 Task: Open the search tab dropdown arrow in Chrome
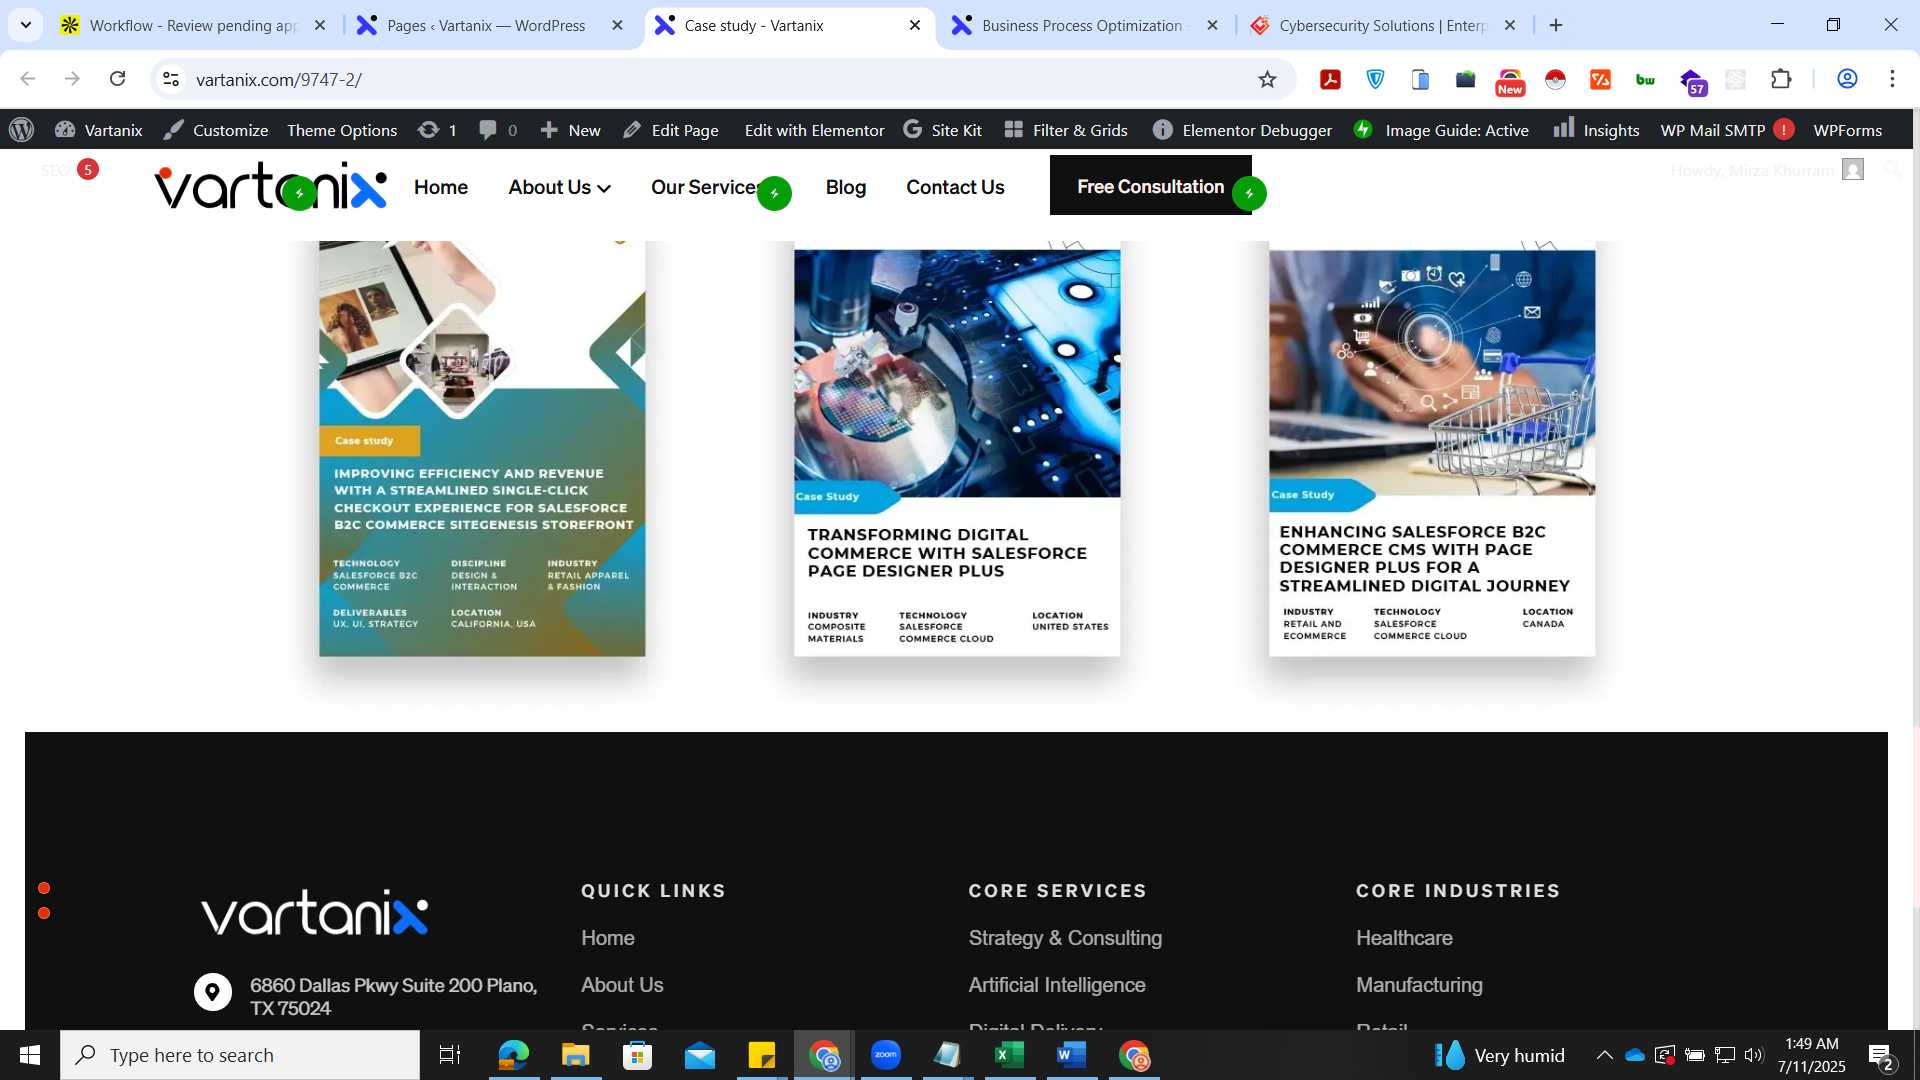[25, 25]
